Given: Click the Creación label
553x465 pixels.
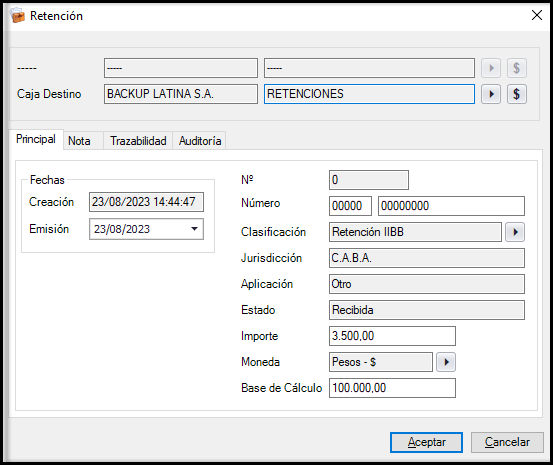Looking at the screenshot, I should 51,202.
